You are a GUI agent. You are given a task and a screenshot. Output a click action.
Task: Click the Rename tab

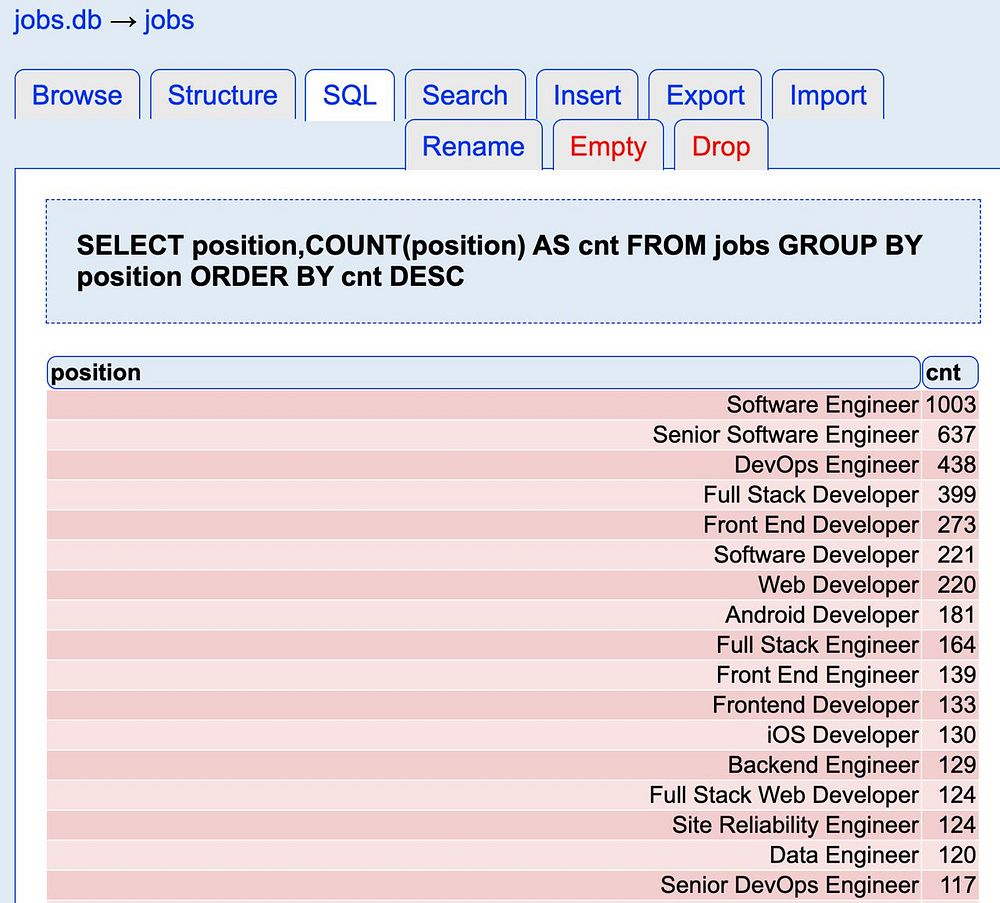click(x=473, y=147)
